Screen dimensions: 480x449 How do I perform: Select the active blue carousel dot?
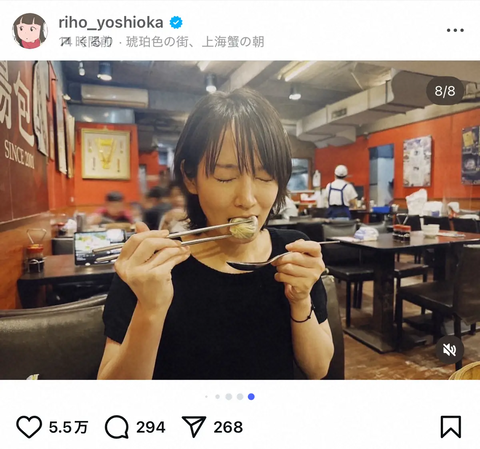click(x=251, y=397)
